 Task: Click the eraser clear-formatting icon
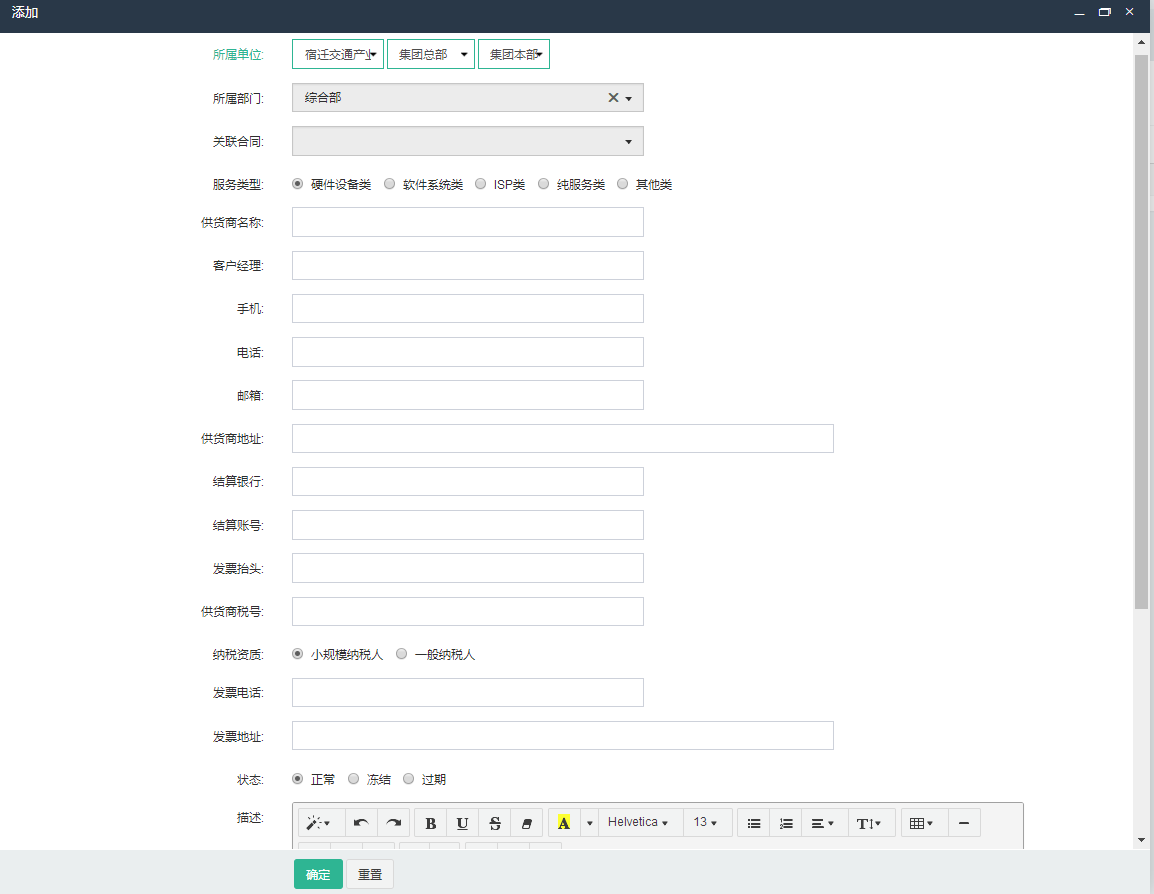coord(527,823)
